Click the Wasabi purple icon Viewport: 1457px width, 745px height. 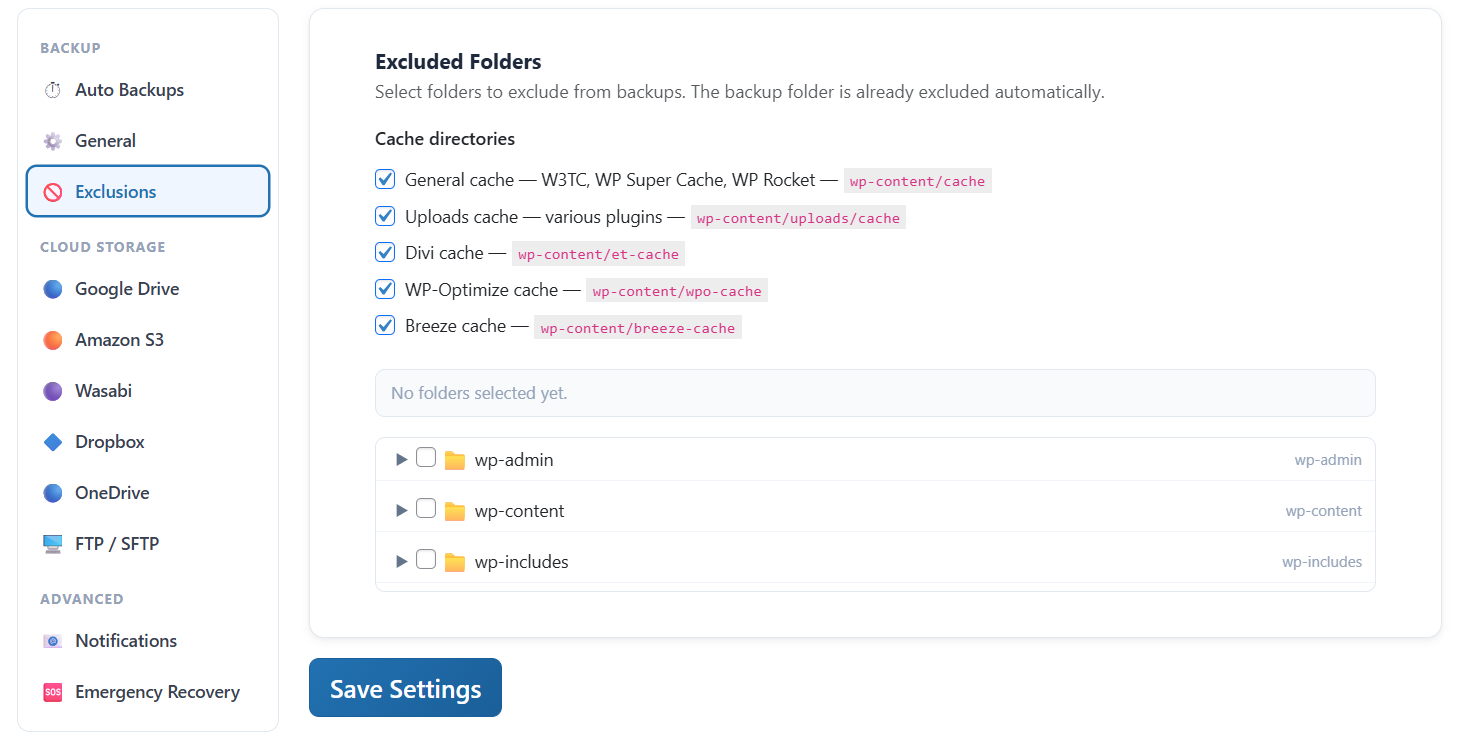tap(53, 391)
